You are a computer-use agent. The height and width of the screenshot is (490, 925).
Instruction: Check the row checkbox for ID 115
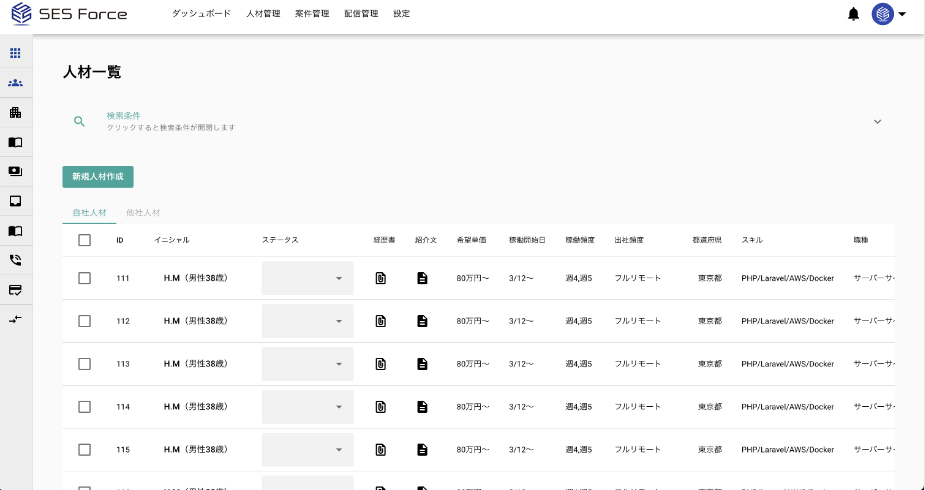[84, 450]
